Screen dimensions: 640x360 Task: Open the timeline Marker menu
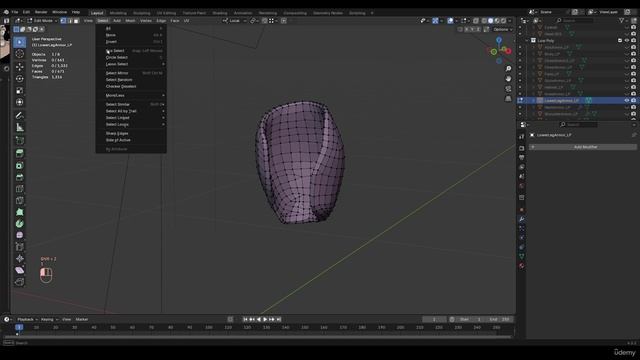82,319
